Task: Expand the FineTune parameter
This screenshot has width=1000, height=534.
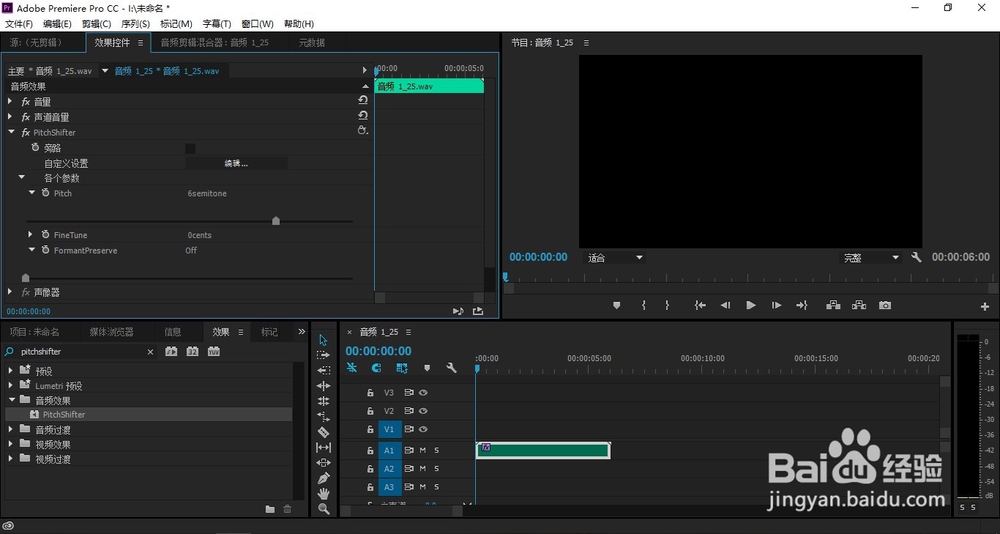Action: 31,235
